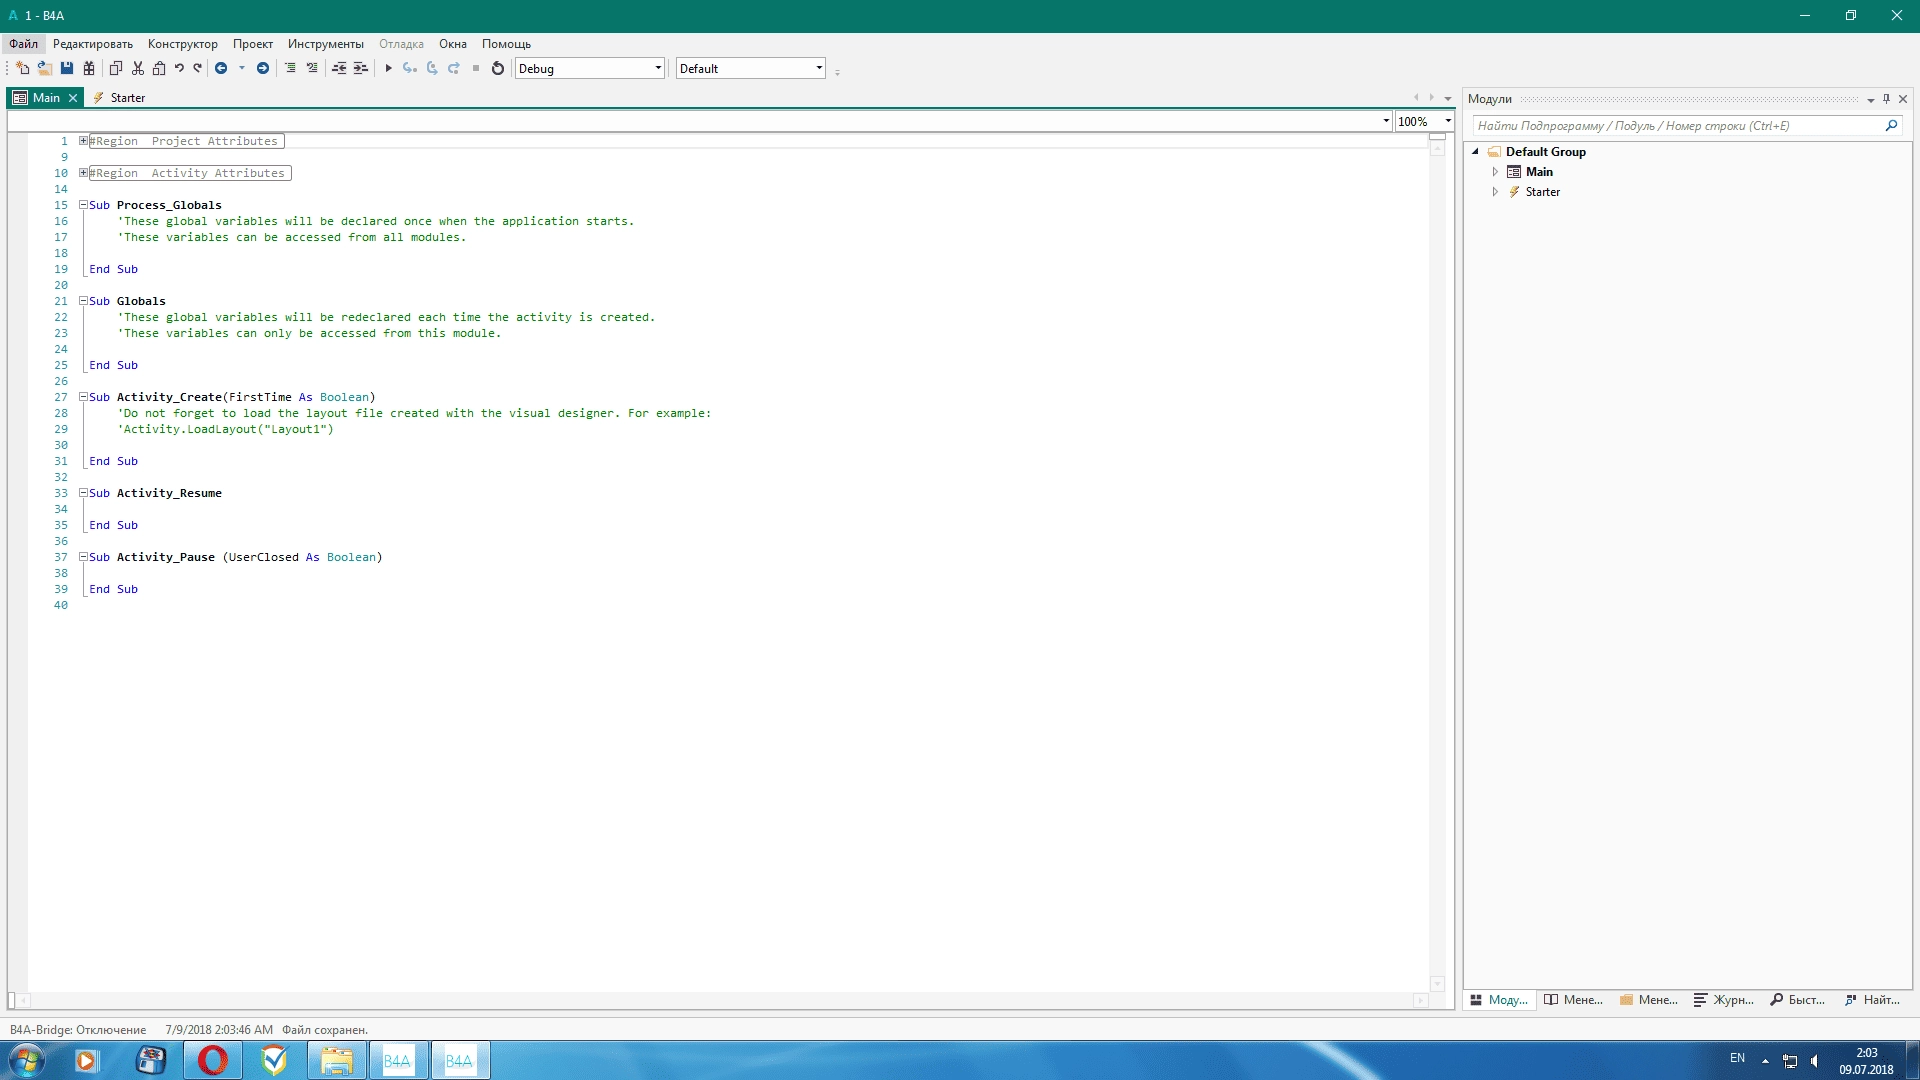Image resolution: width=1920 pixels, height=1080 pixels.
Task: Select the Моду... bottom panel tab
Action: point(1499,1000)
